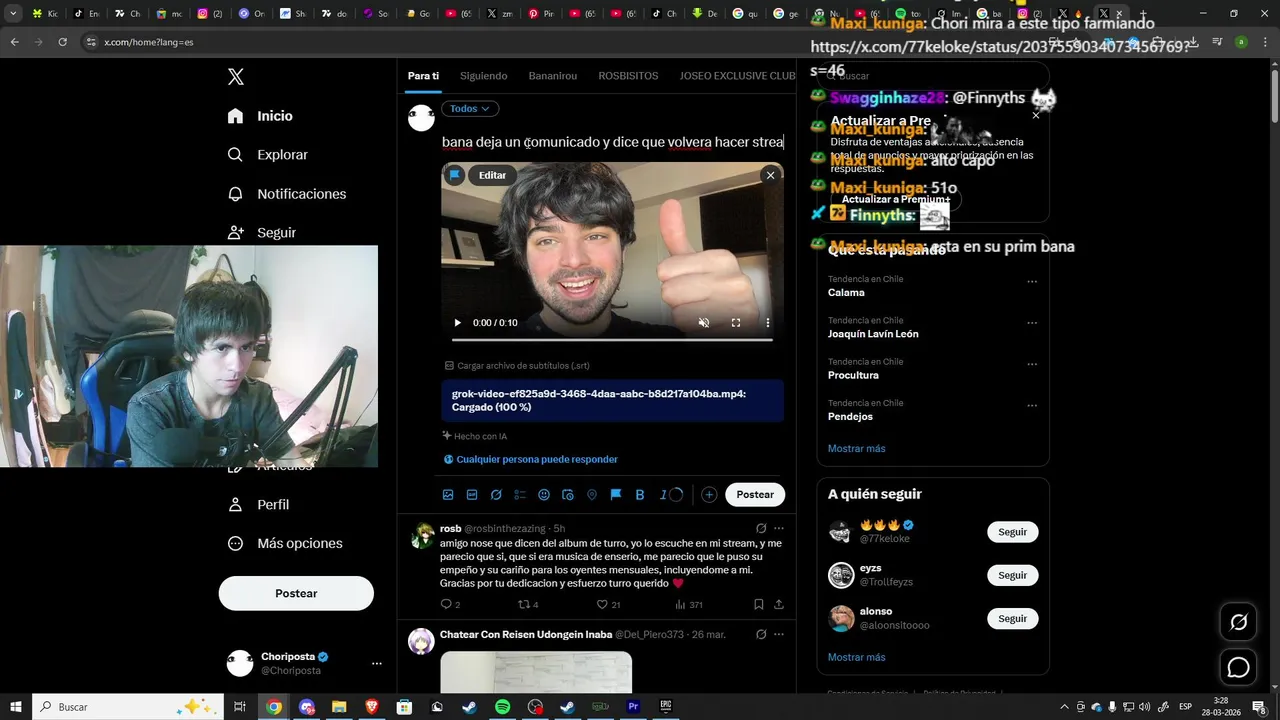Open Perfil in the sidebar
Viewport: 1280px width, 720px height.
(259, 505)
